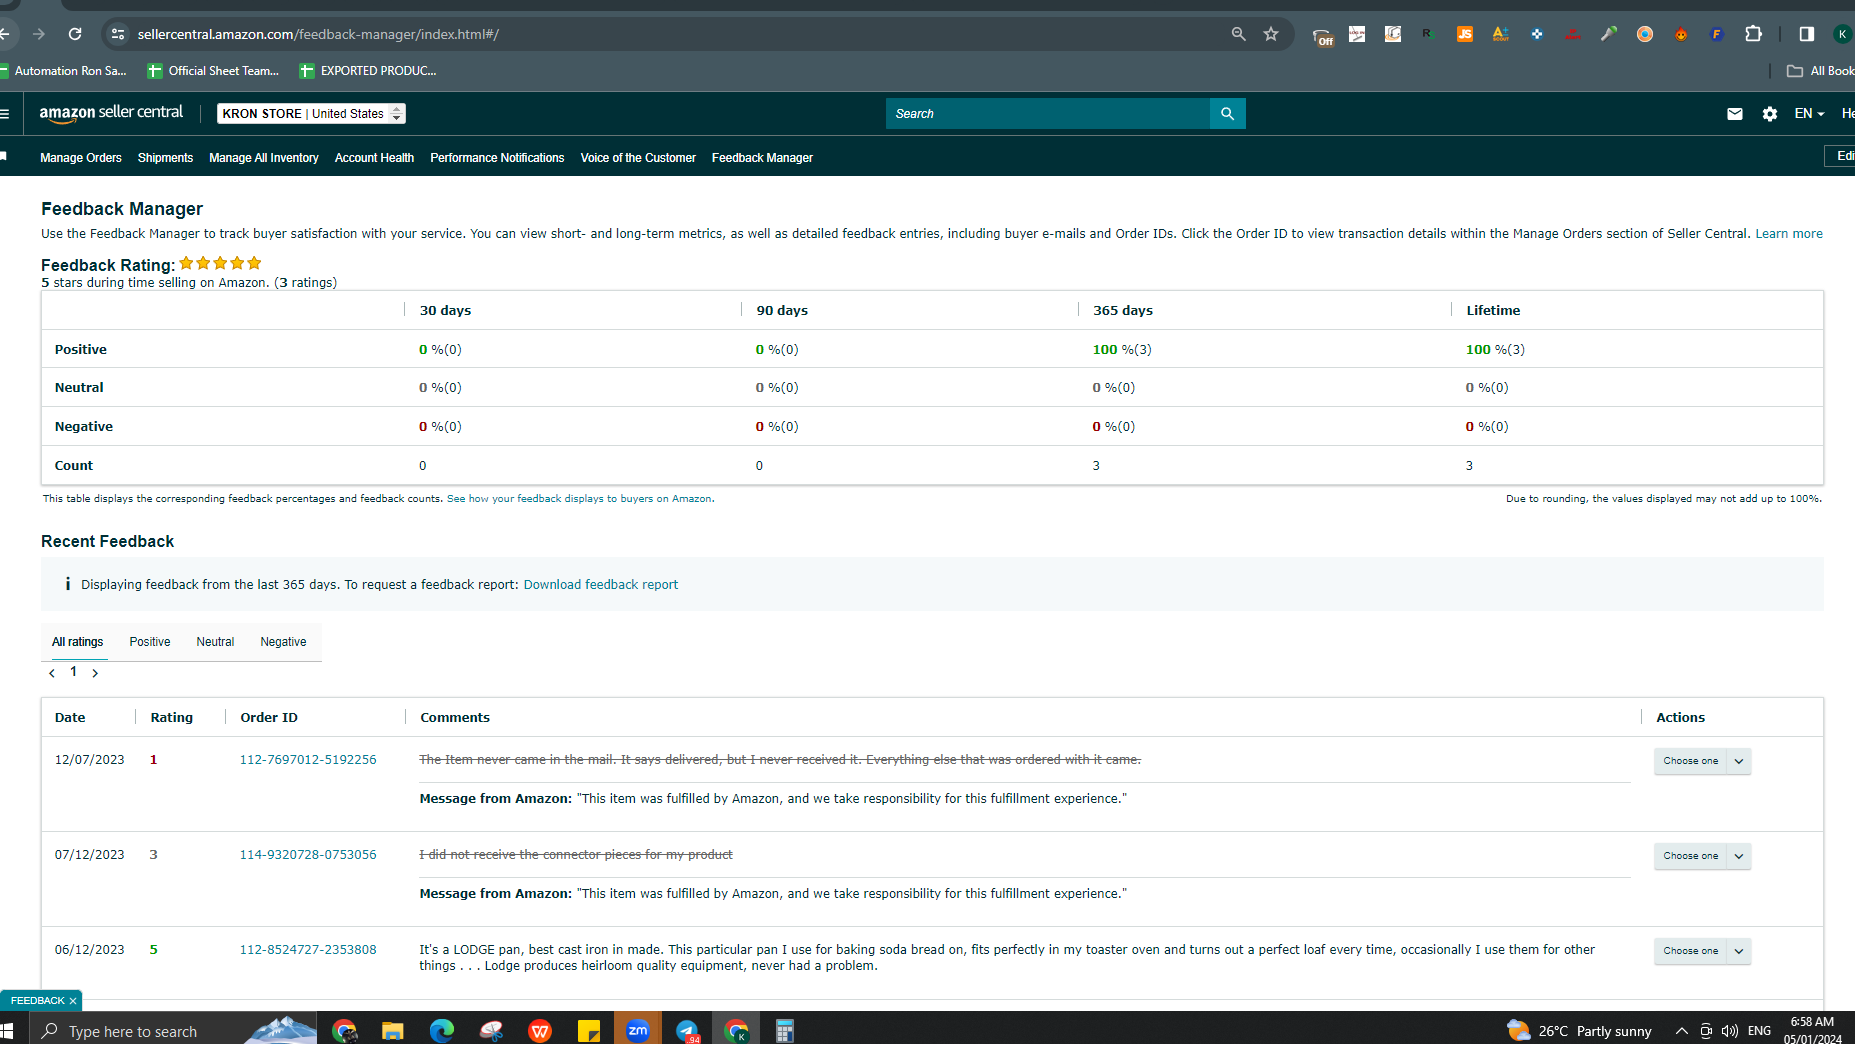Viewport: 1855px width, 1044px height.
Task: Open WPS Office from the taskbar
Action: [x=540, y=1030]
